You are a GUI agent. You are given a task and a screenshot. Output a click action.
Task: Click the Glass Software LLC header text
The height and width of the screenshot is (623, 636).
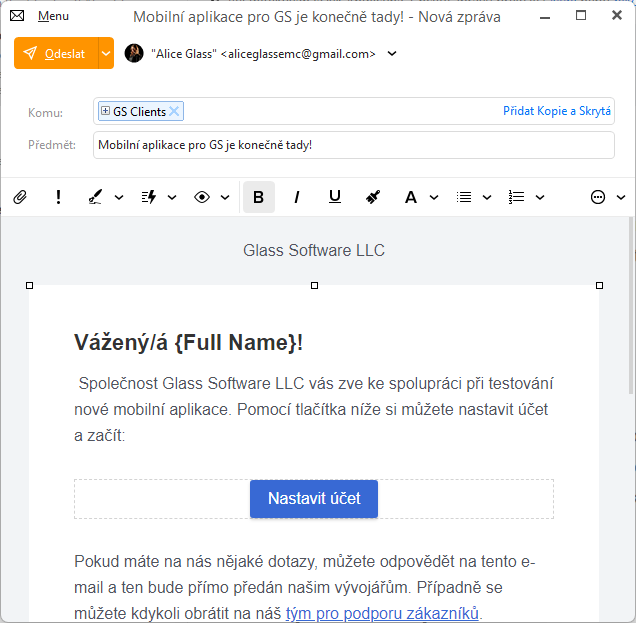[x=314, y=250]
